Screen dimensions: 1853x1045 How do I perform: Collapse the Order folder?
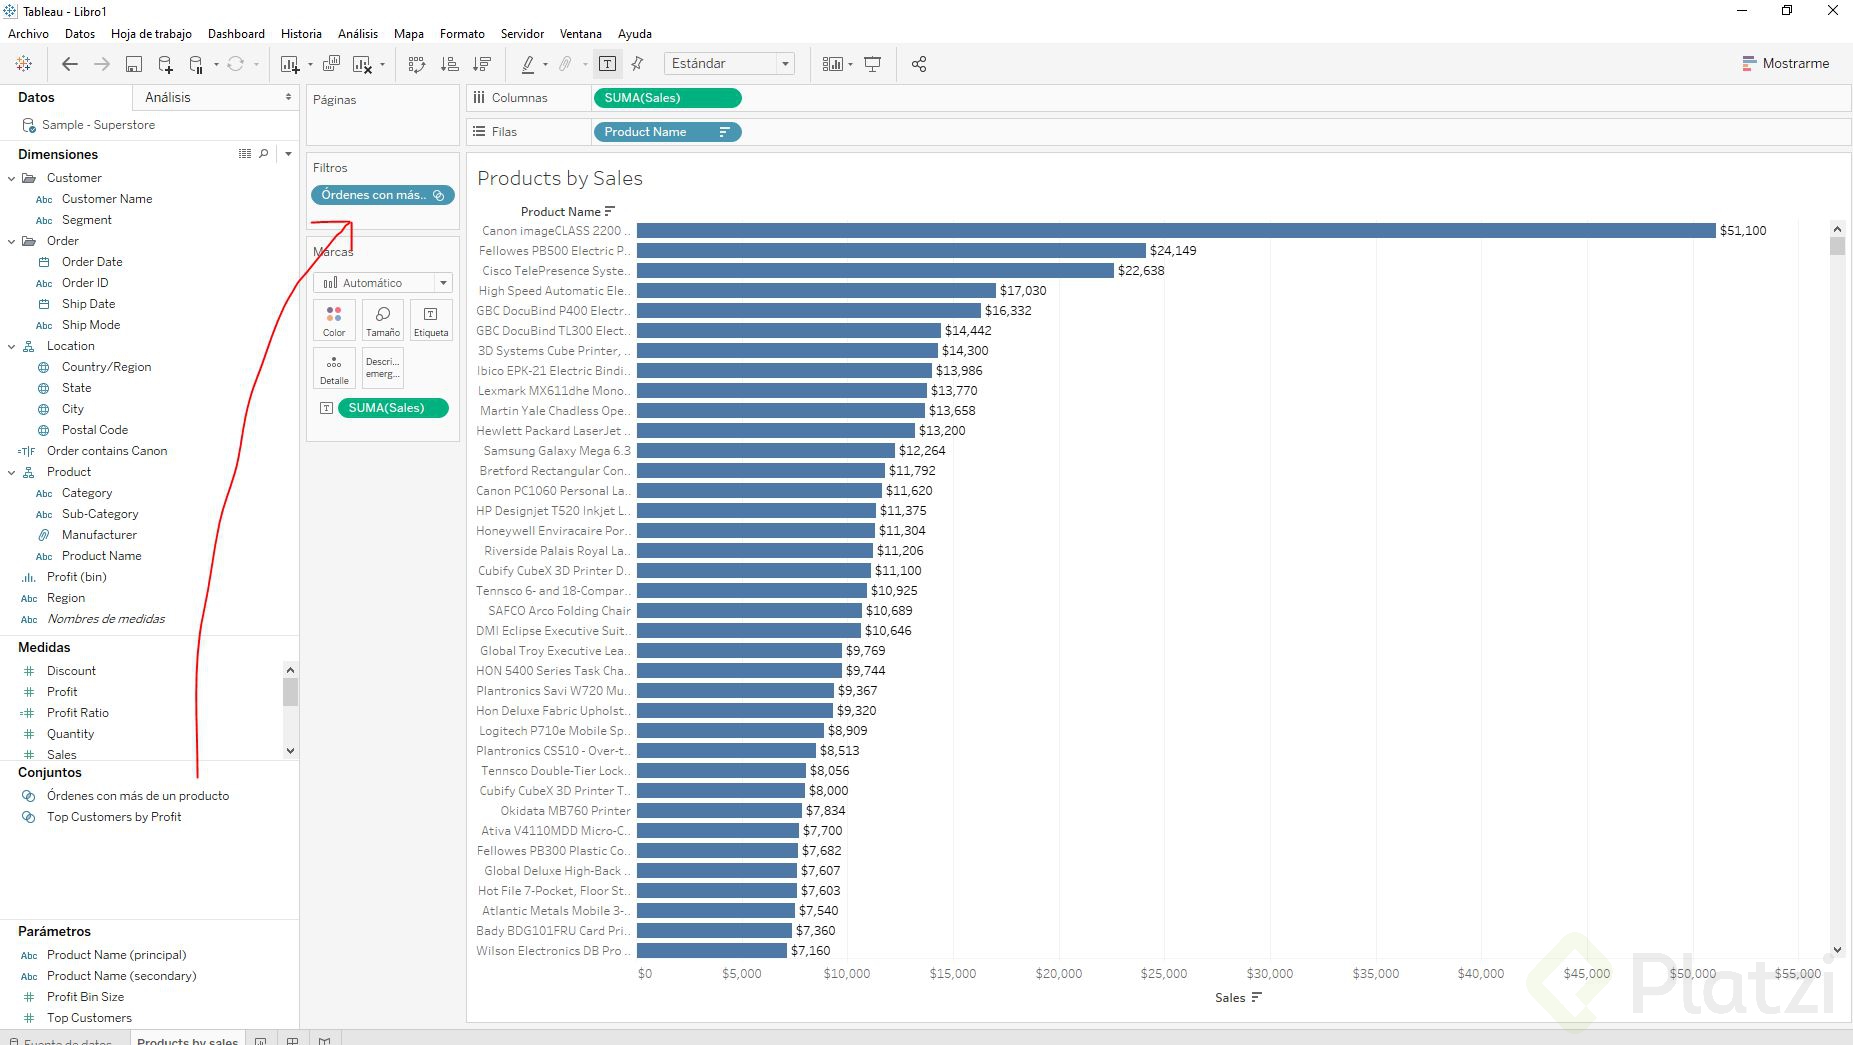[12, 241]
